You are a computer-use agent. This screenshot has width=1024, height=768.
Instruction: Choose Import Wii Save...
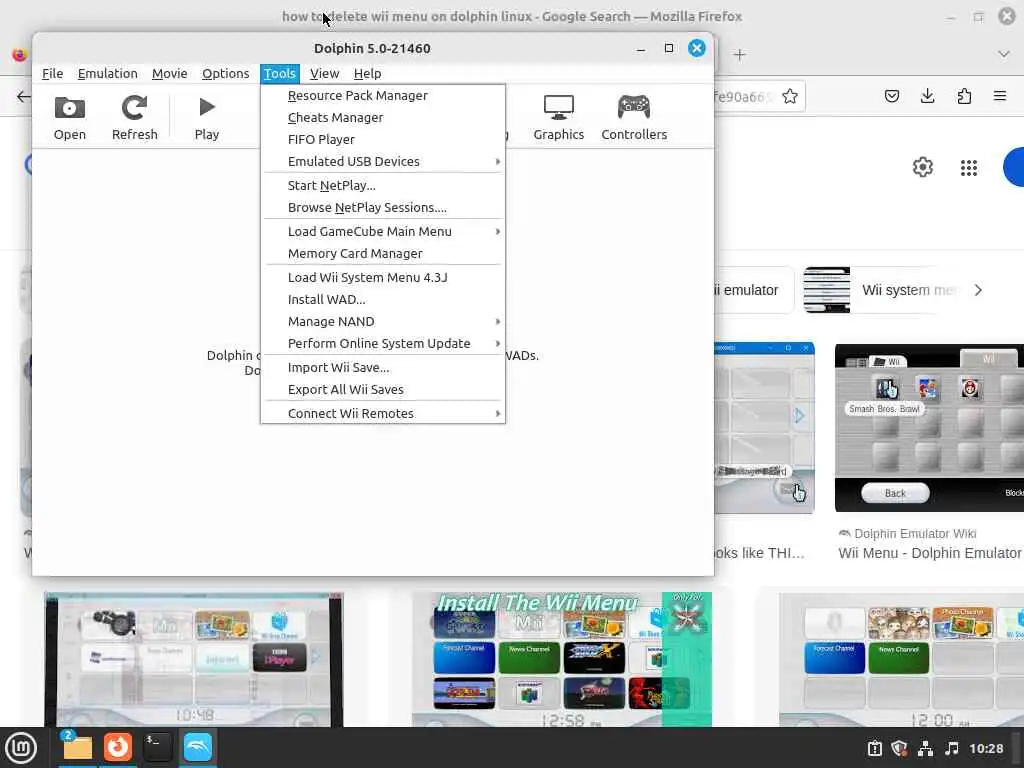click(383, 368)
